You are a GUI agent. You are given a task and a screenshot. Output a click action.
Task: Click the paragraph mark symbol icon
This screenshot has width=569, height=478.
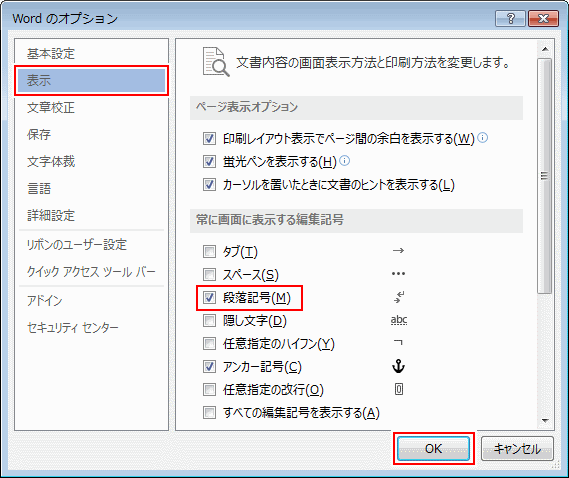[x=399, y=297]
